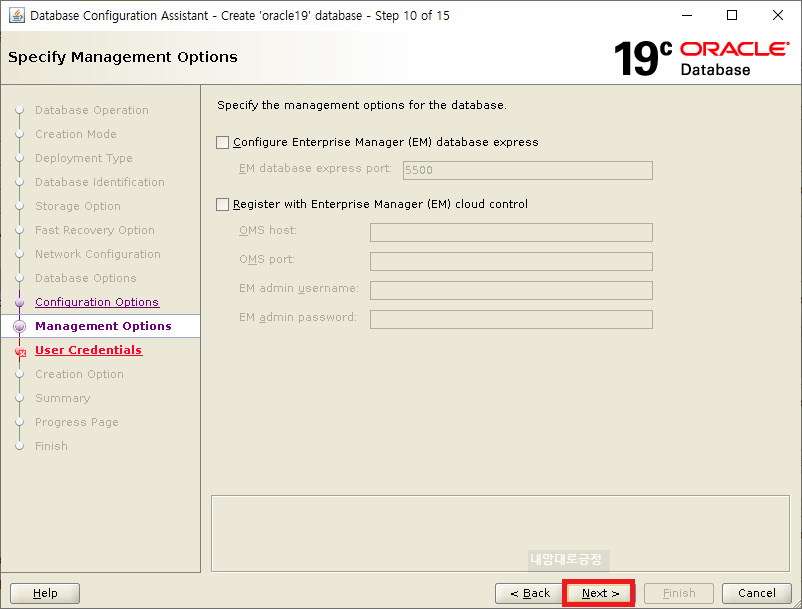
Task: Click the Oracle 19c Database logo
Action: [x=701, y=58]
